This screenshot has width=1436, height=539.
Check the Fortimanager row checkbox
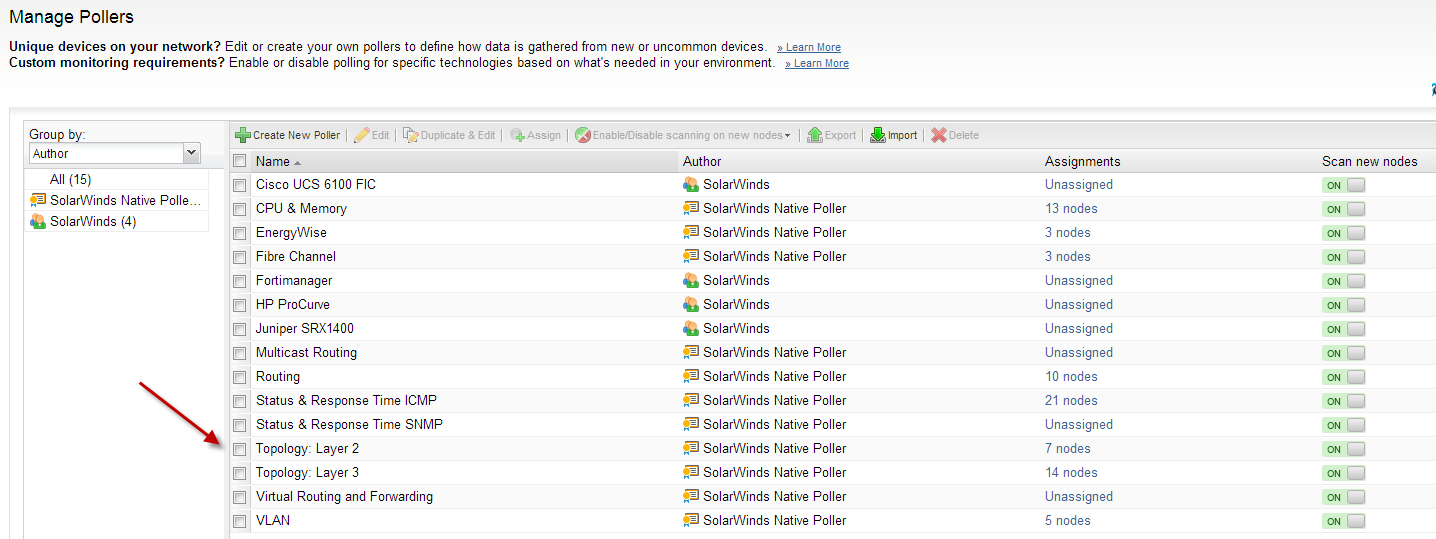(x=239, y=281)
